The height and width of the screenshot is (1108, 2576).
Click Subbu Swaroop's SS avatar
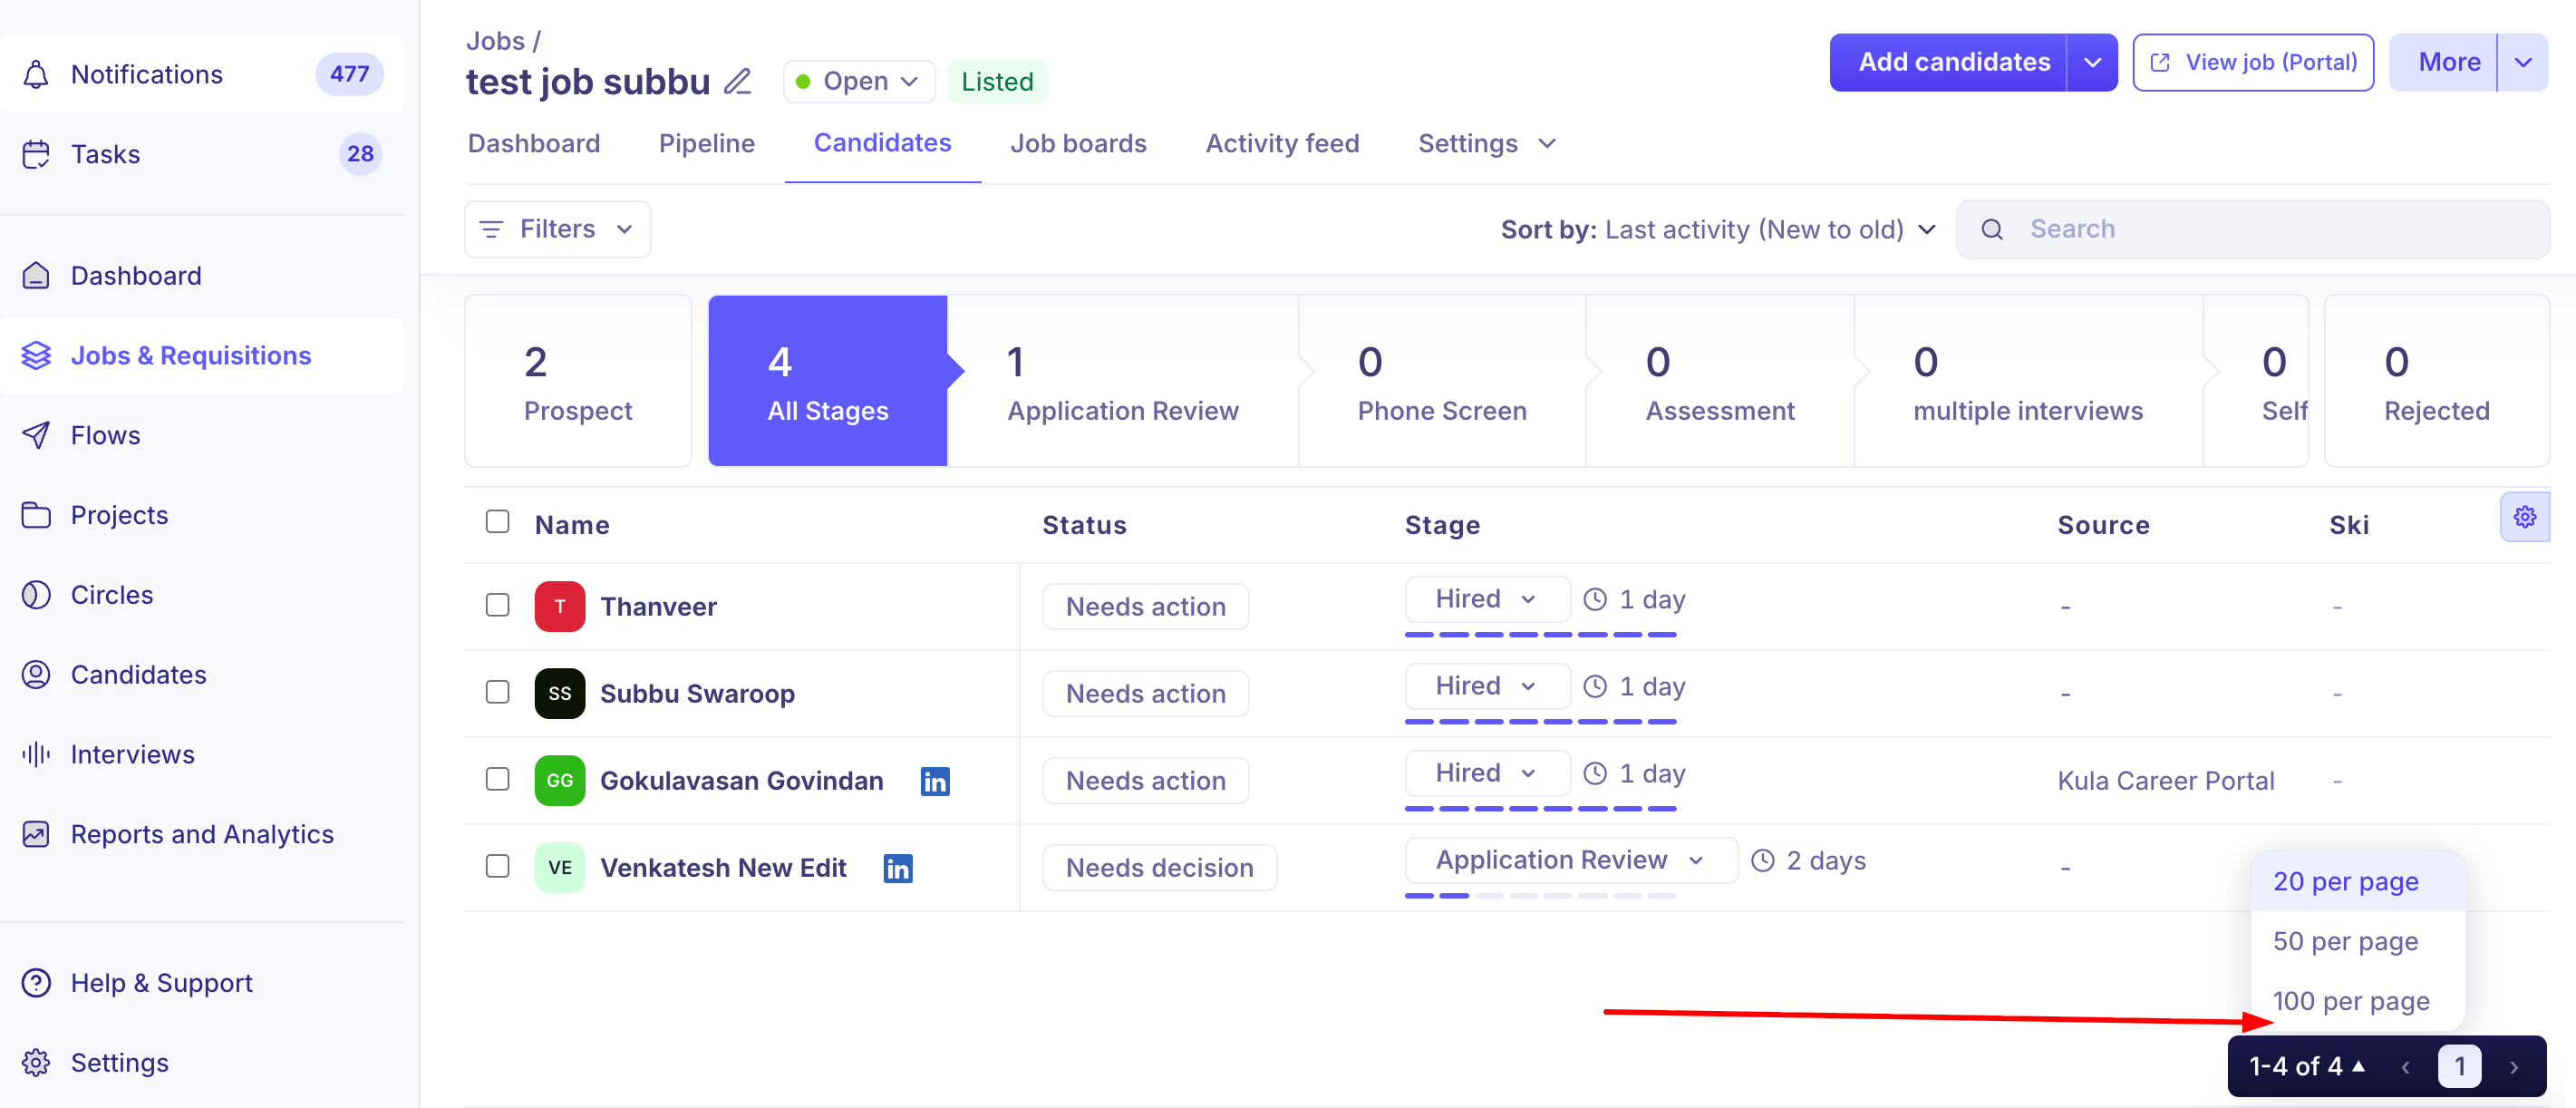tap(560, 694)
